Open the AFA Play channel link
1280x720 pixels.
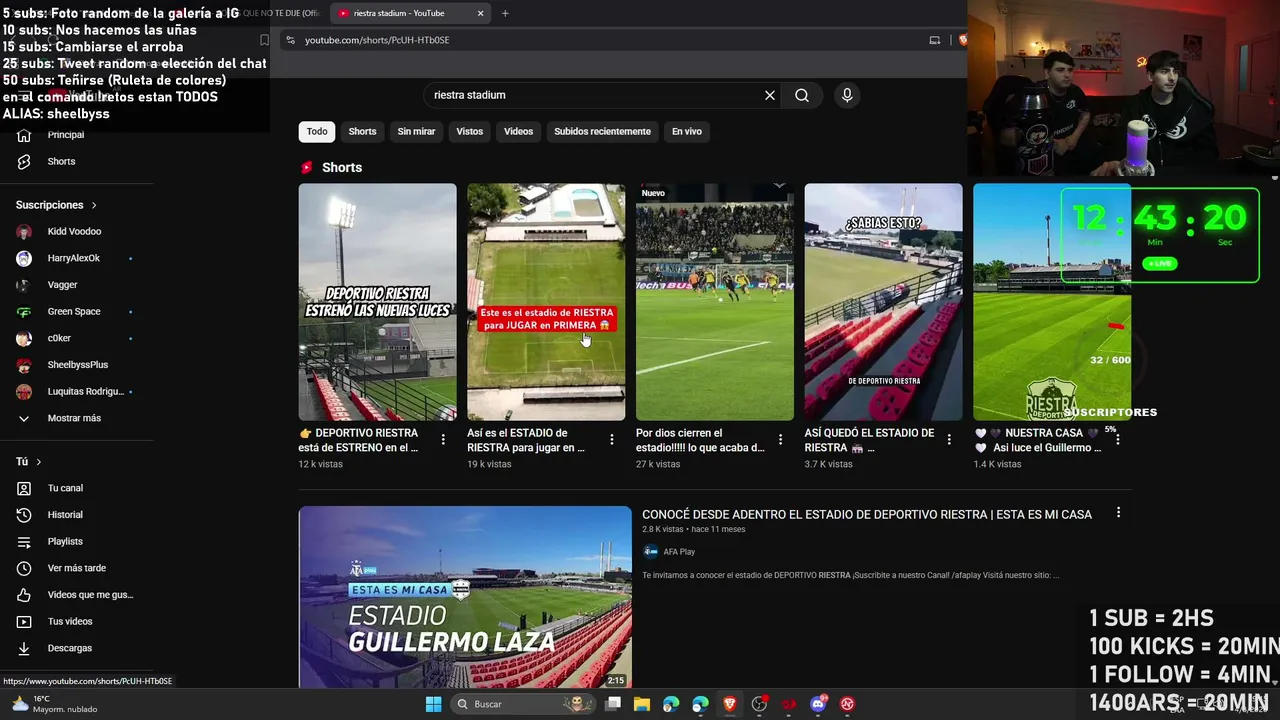(x=679, y=552)
